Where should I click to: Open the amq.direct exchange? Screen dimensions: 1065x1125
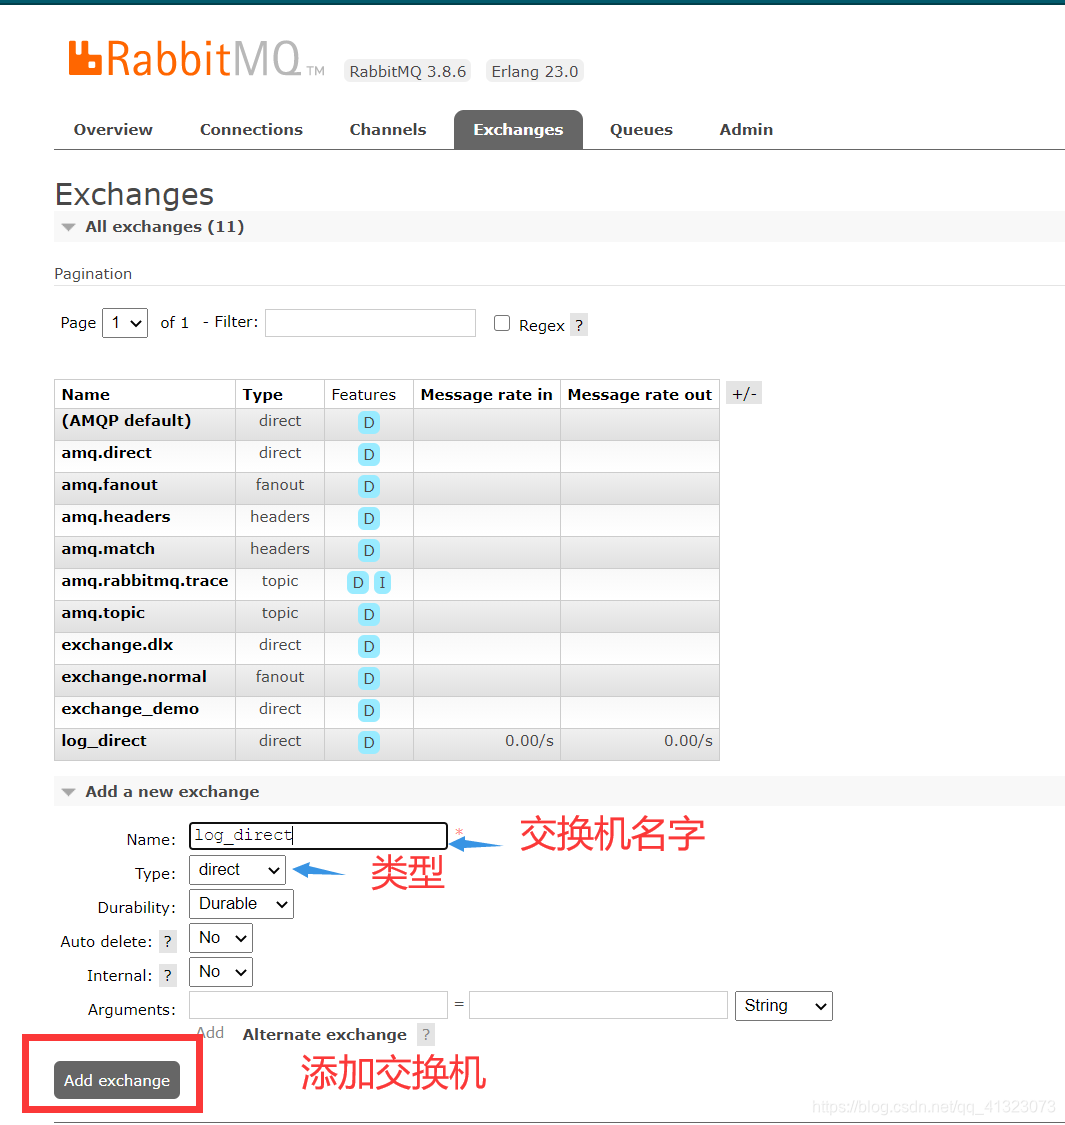[x=106, y=453]
